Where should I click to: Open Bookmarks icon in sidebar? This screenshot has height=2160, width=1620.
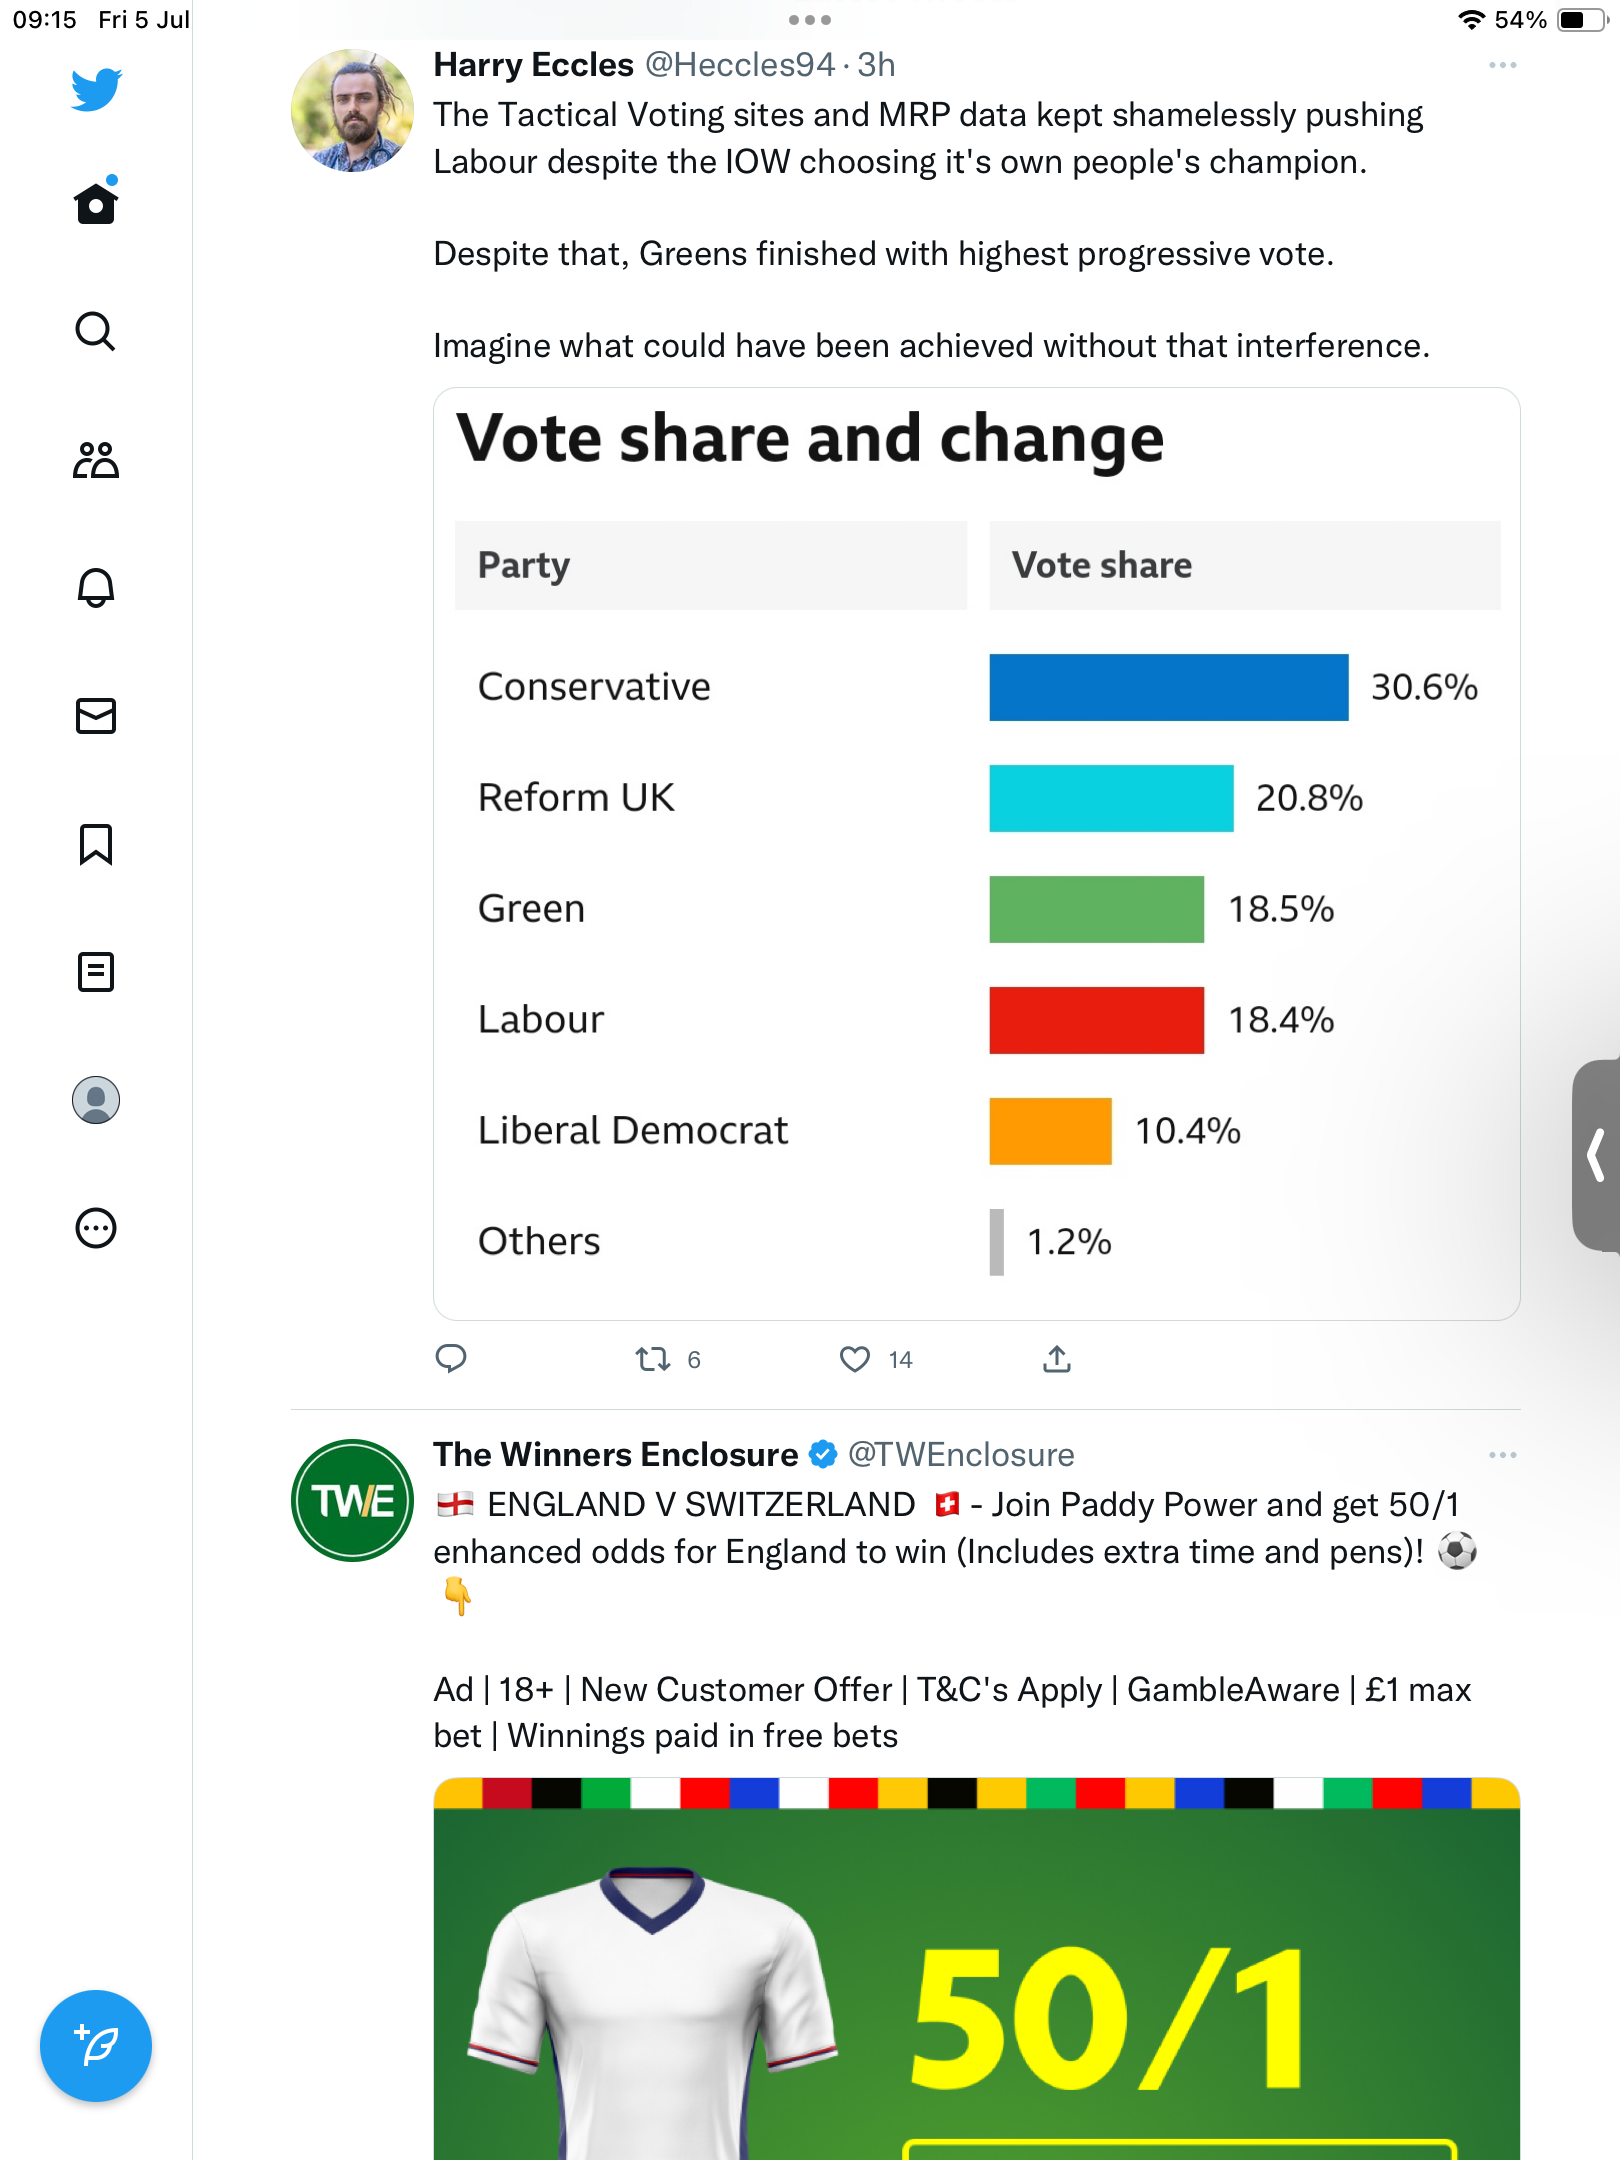(96, 844)
